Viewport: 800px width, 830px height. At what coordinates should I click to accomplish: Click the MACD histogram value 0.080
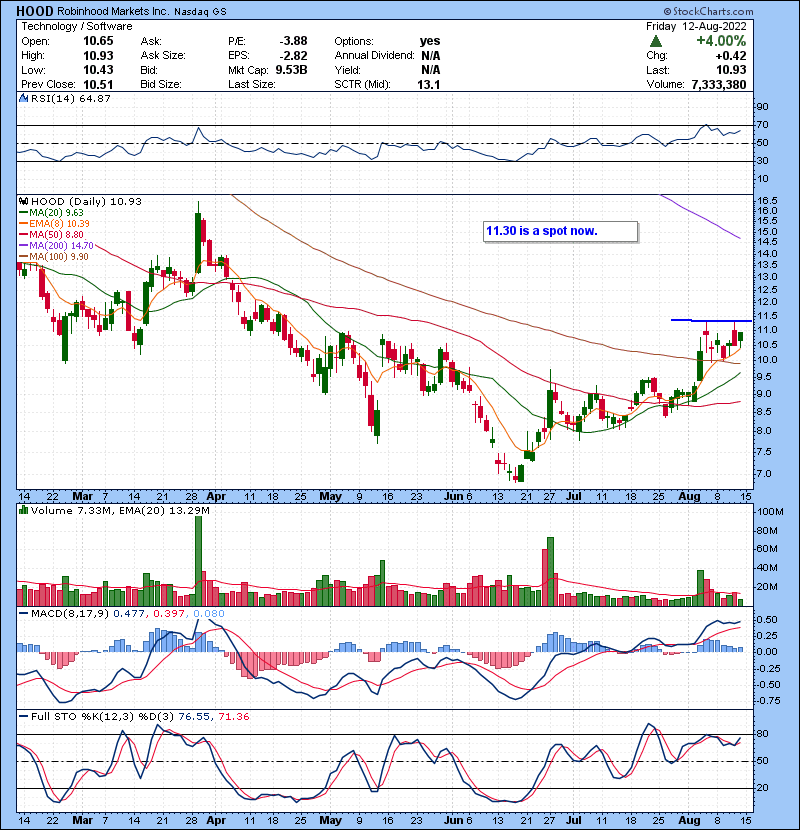(209, 614)
